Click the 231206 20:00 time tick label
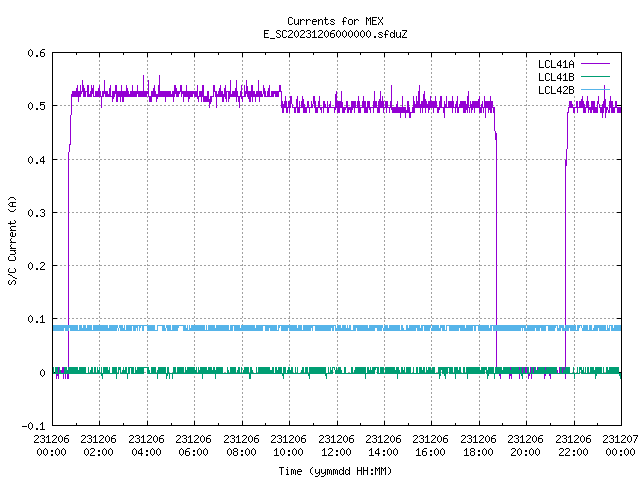640x480 pixels. tap(525, 446)
